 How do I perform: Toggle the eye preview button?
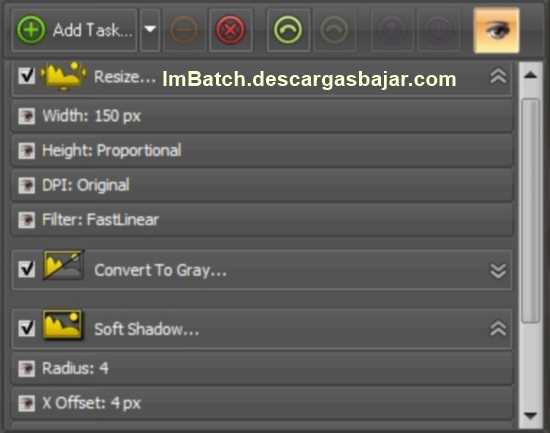[496, 30]
